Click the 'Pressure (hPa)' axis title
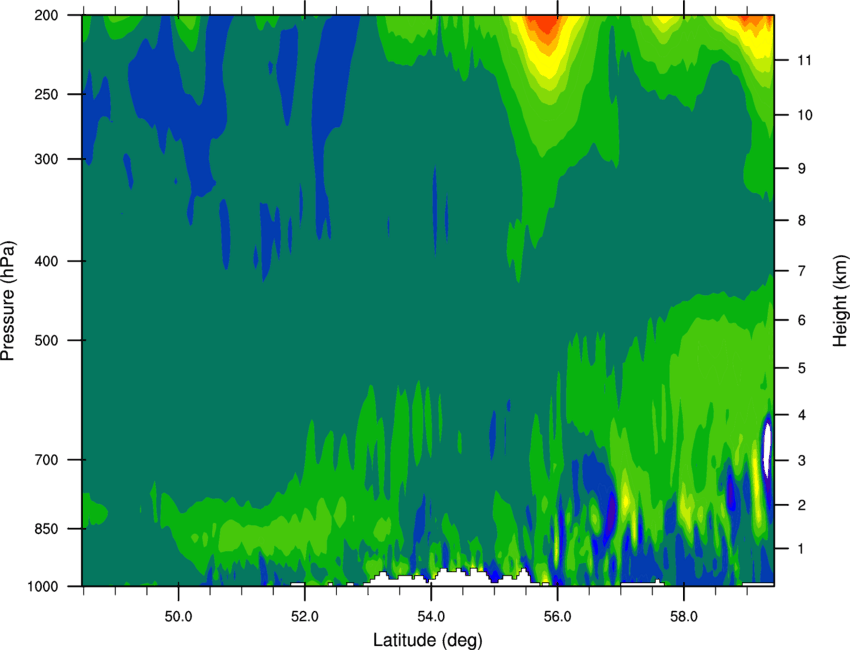The height and width of the screenshot is (650, 850). pos(8,301)
